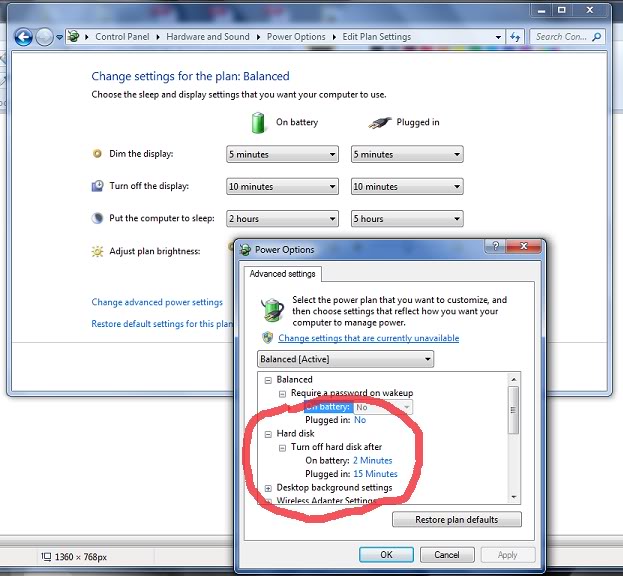Click the Help question mark button
This screenshot has height=576, width=623.
pyautogui.click(x=495, y=246)
